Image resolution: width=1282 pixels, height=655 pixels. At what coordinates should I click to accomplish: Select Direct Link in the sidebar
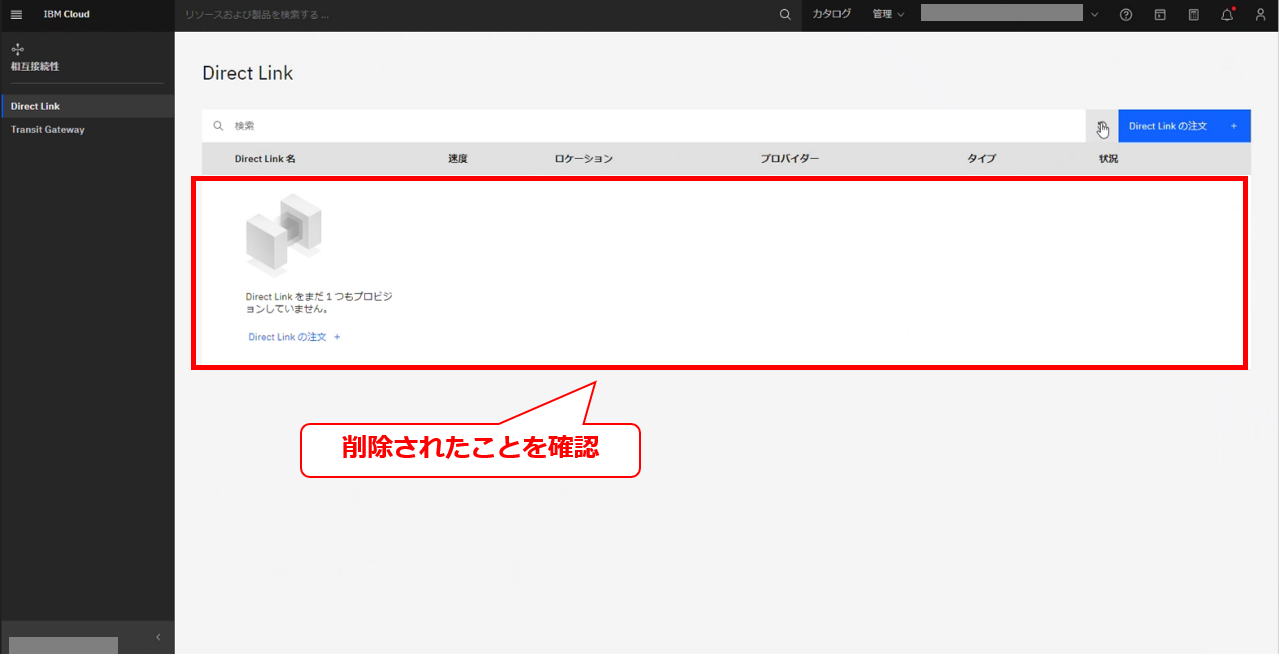tap(87, 106)
